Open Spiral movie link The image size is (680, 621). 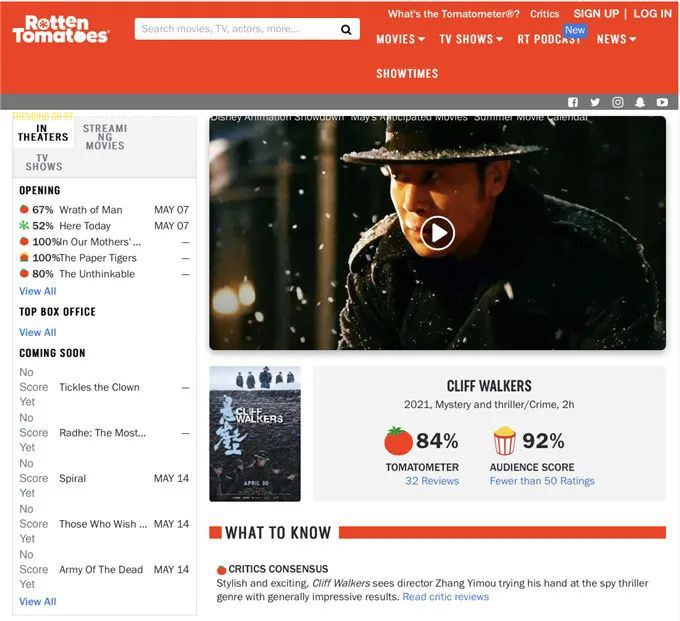coord(72,478)
